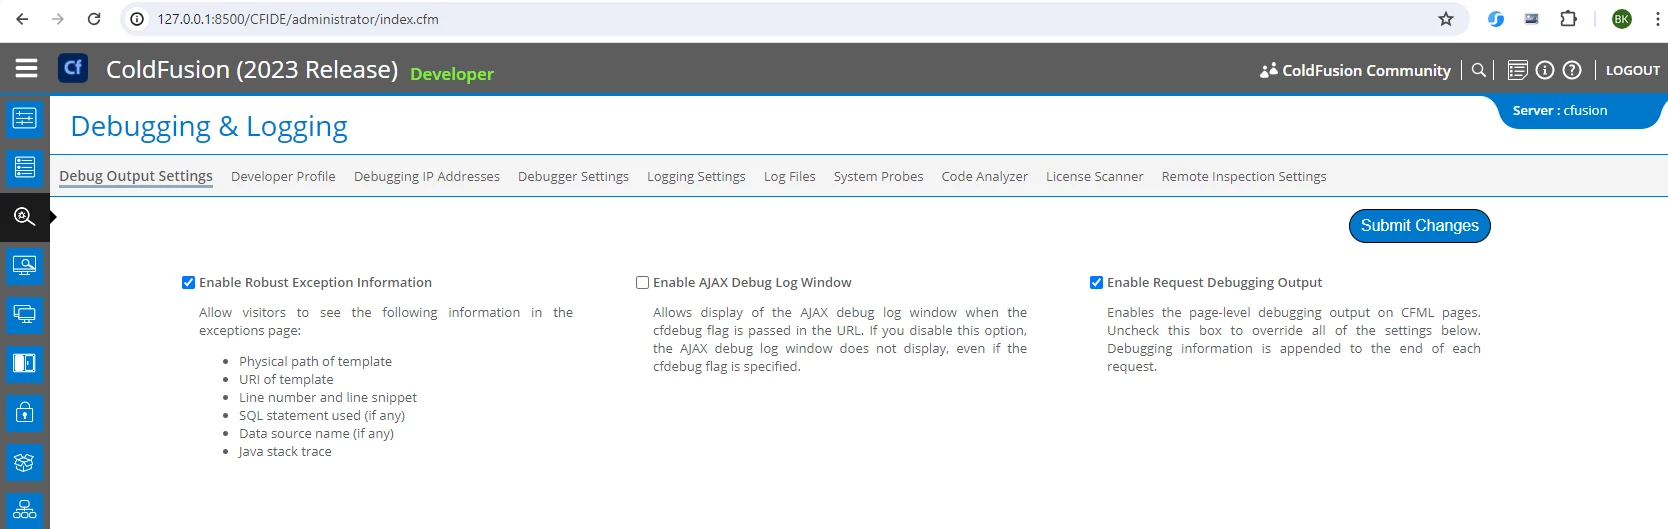Click the ColdFusion Cf logo
This screenshot has height=529, width=1668.
[73, 68]
